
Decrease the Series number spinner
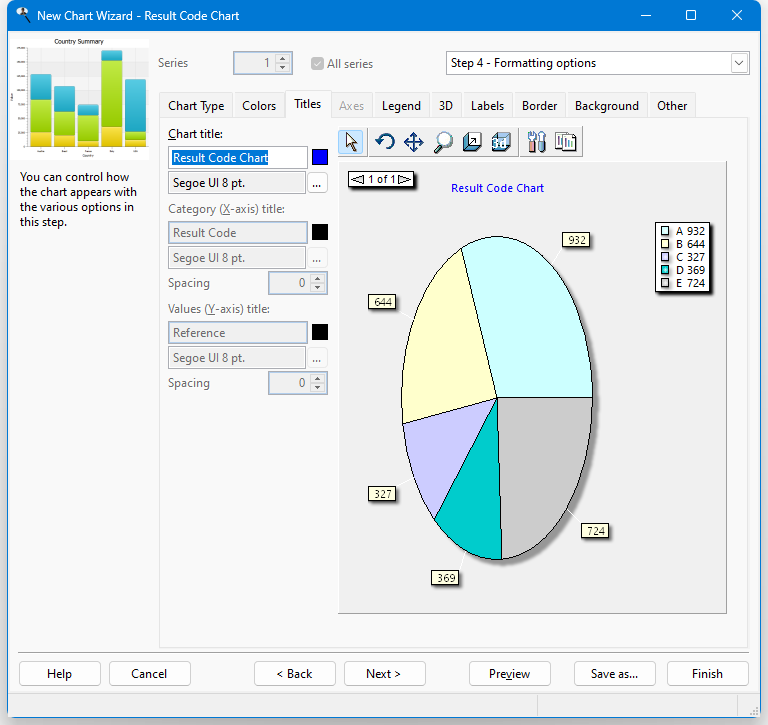click(283, 68)
